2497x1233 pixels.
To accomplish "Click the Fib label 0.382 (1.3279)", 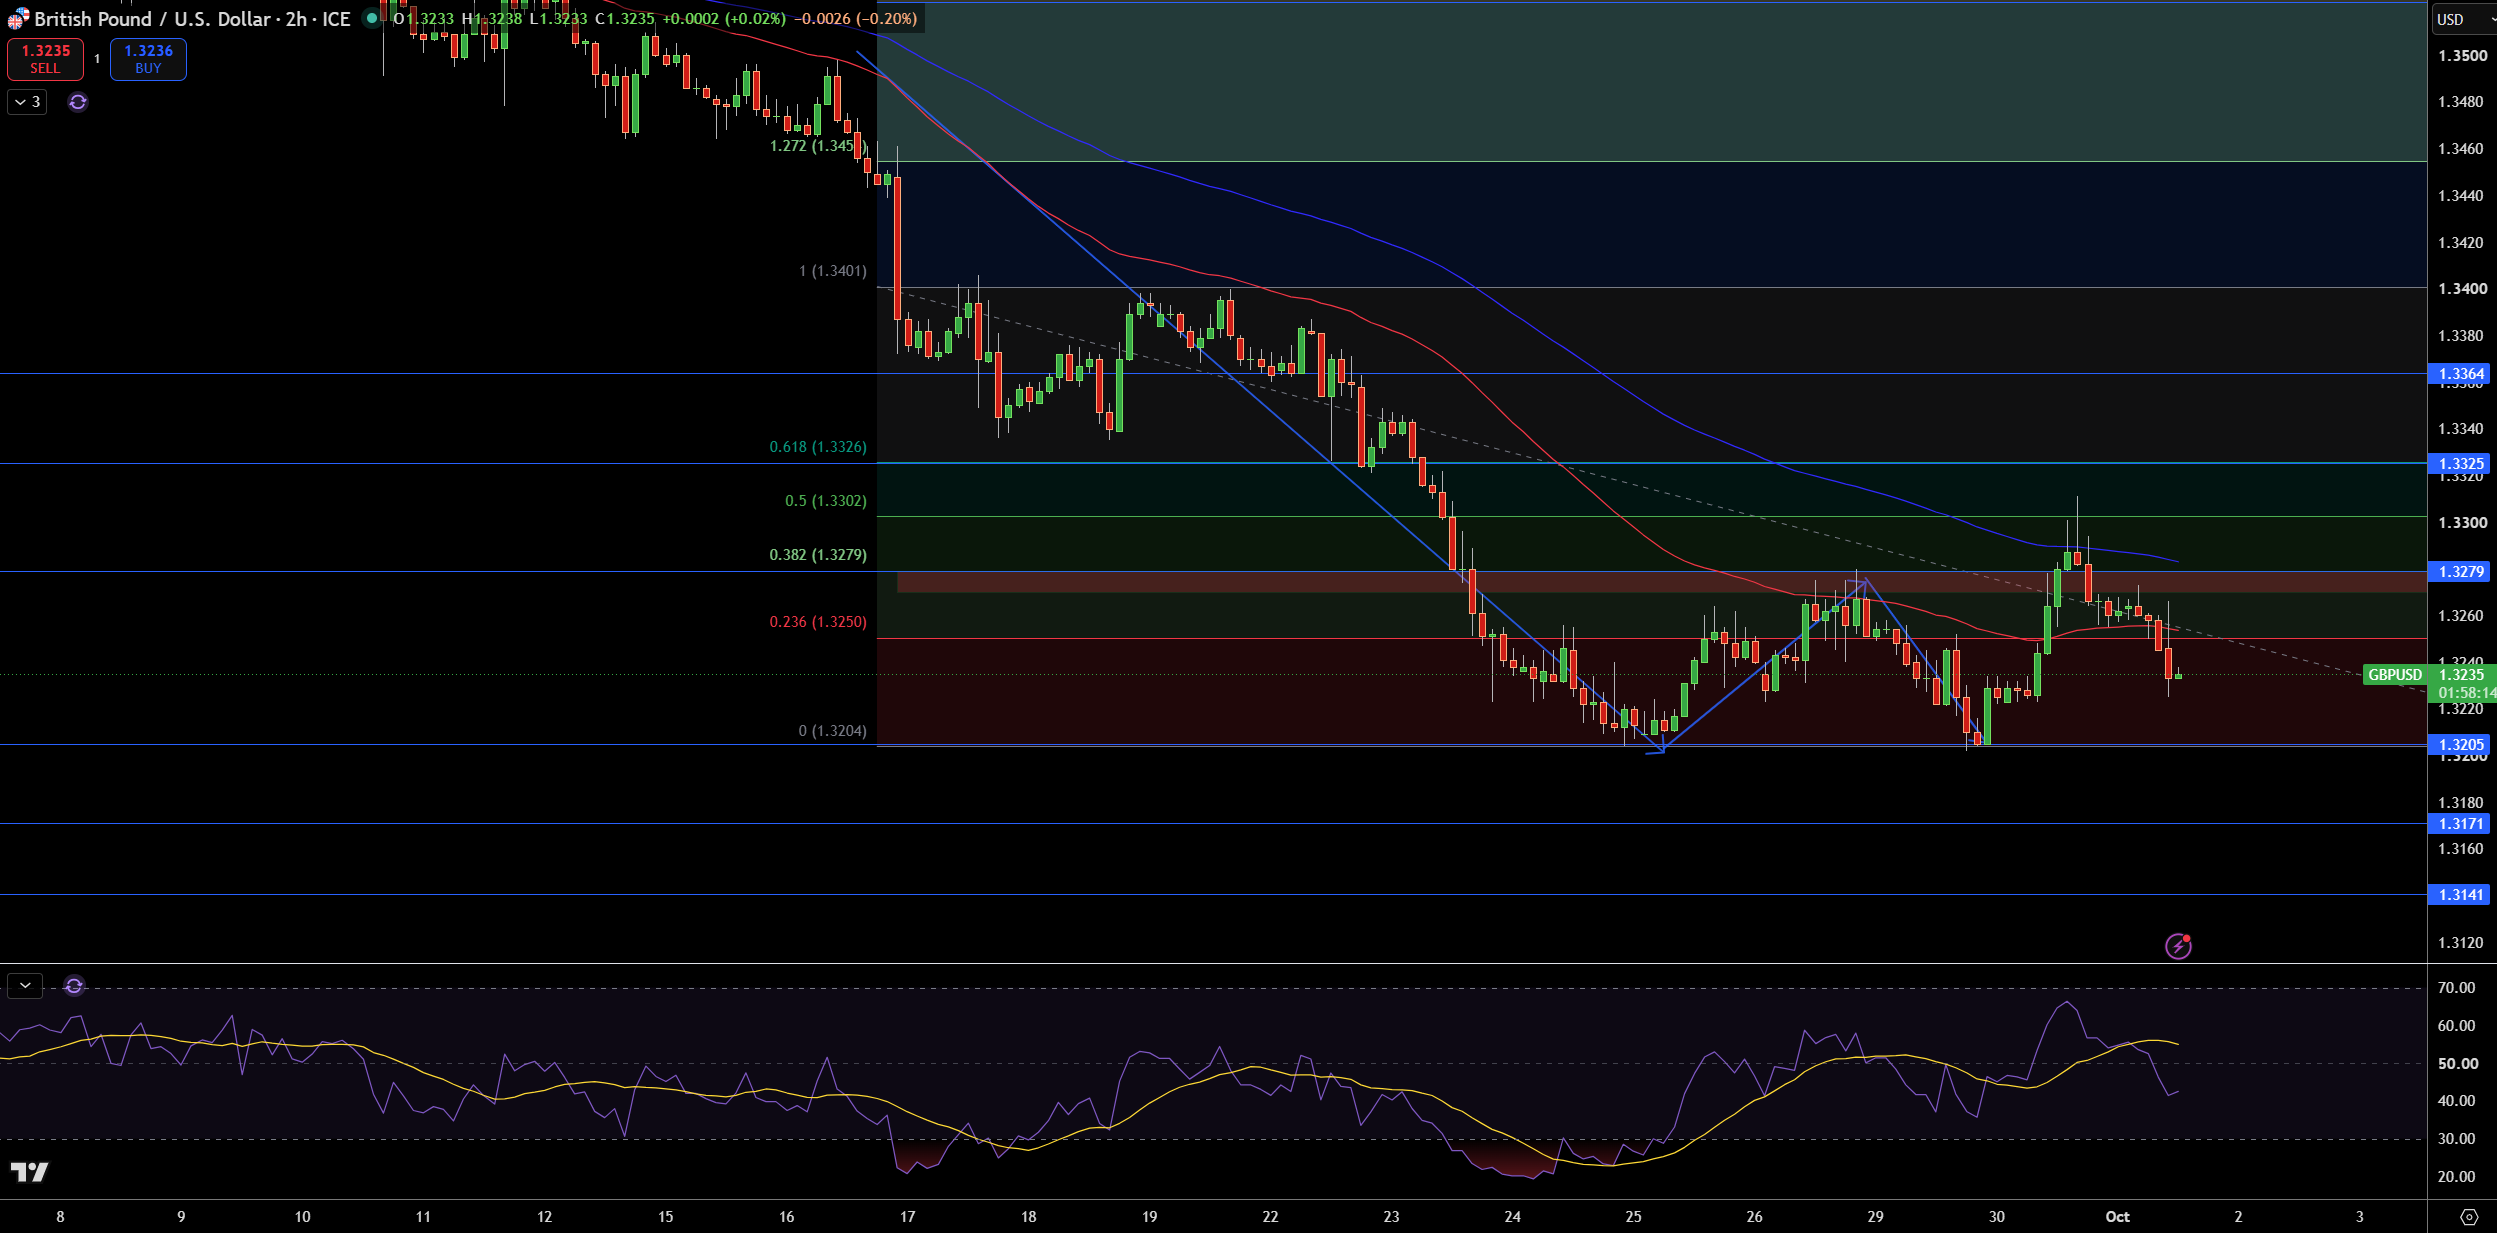I will coord(818,555).
